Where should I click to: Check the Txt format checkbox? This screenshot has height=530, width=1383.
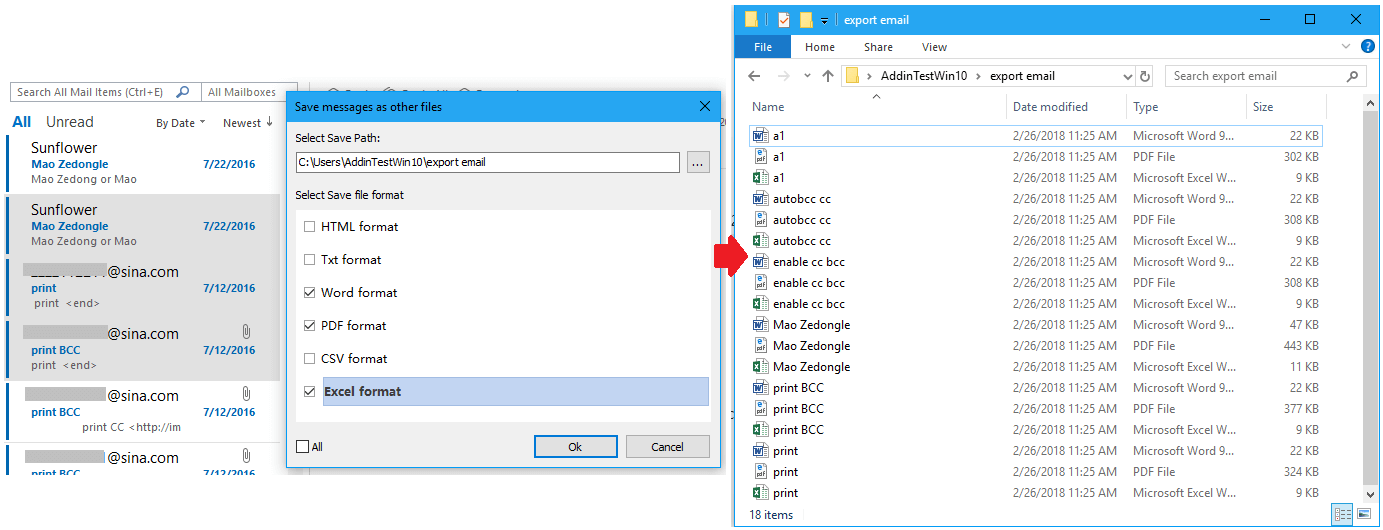pos(310,260)
